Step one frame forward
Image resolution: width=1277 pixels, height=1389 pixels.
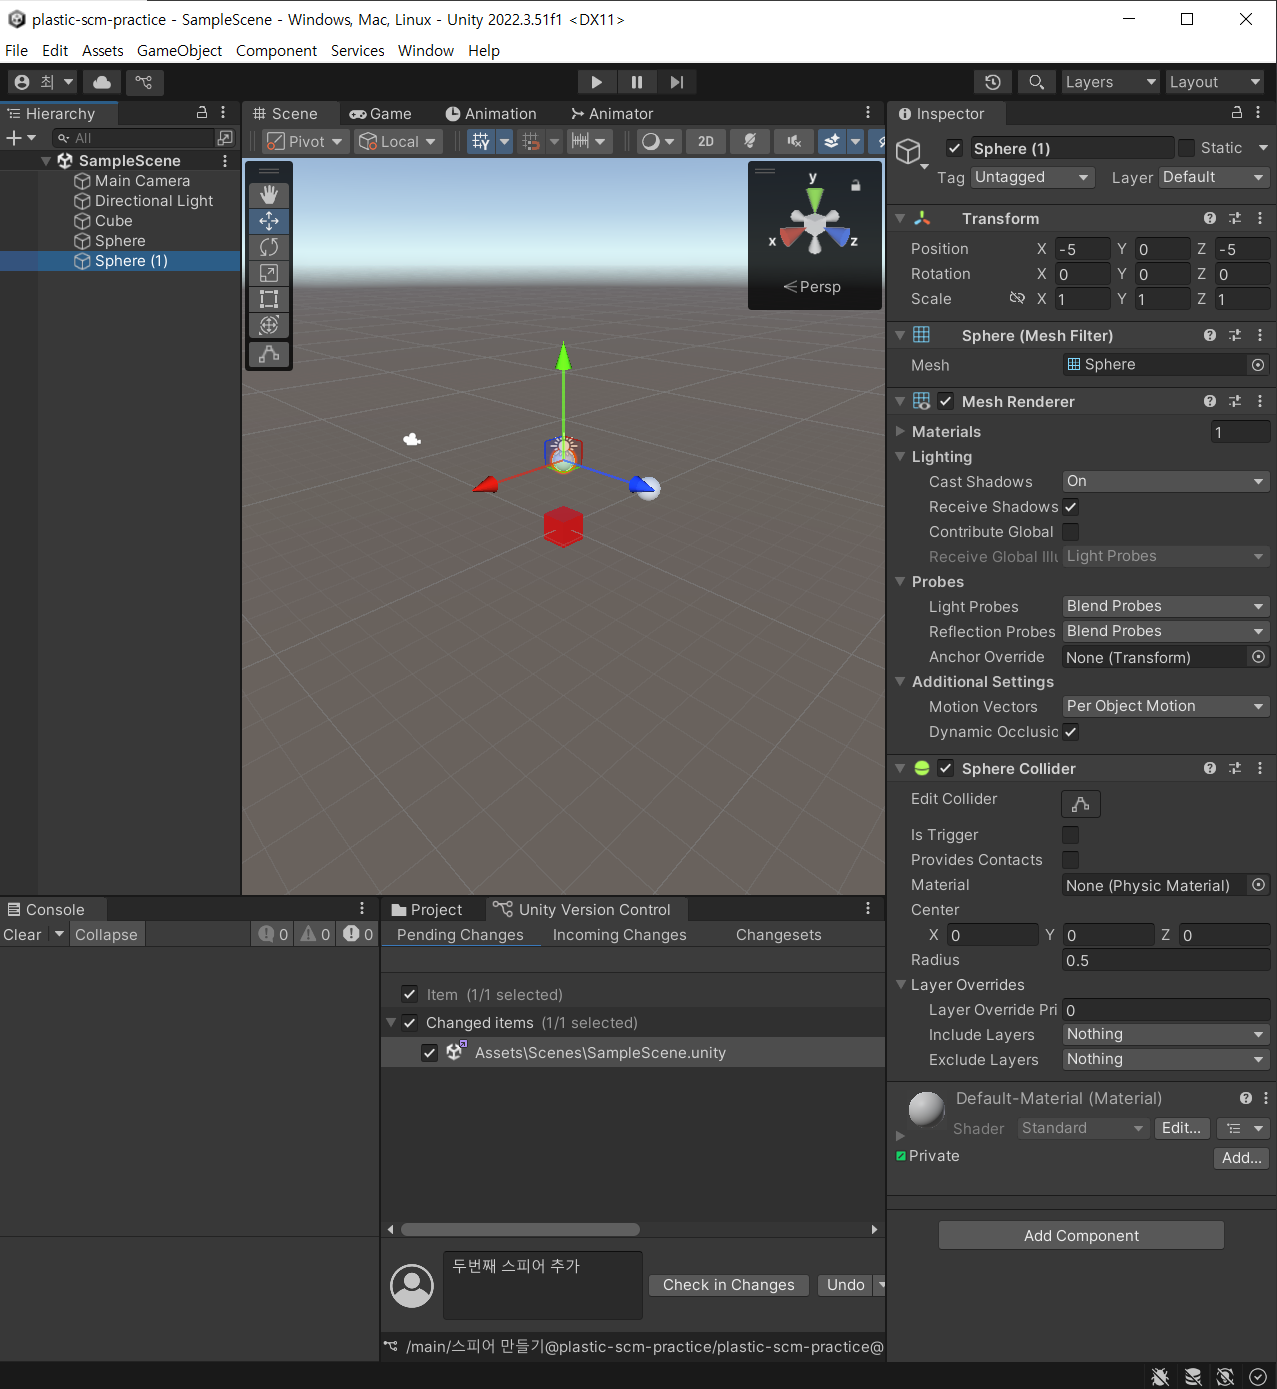pos(677,82)
